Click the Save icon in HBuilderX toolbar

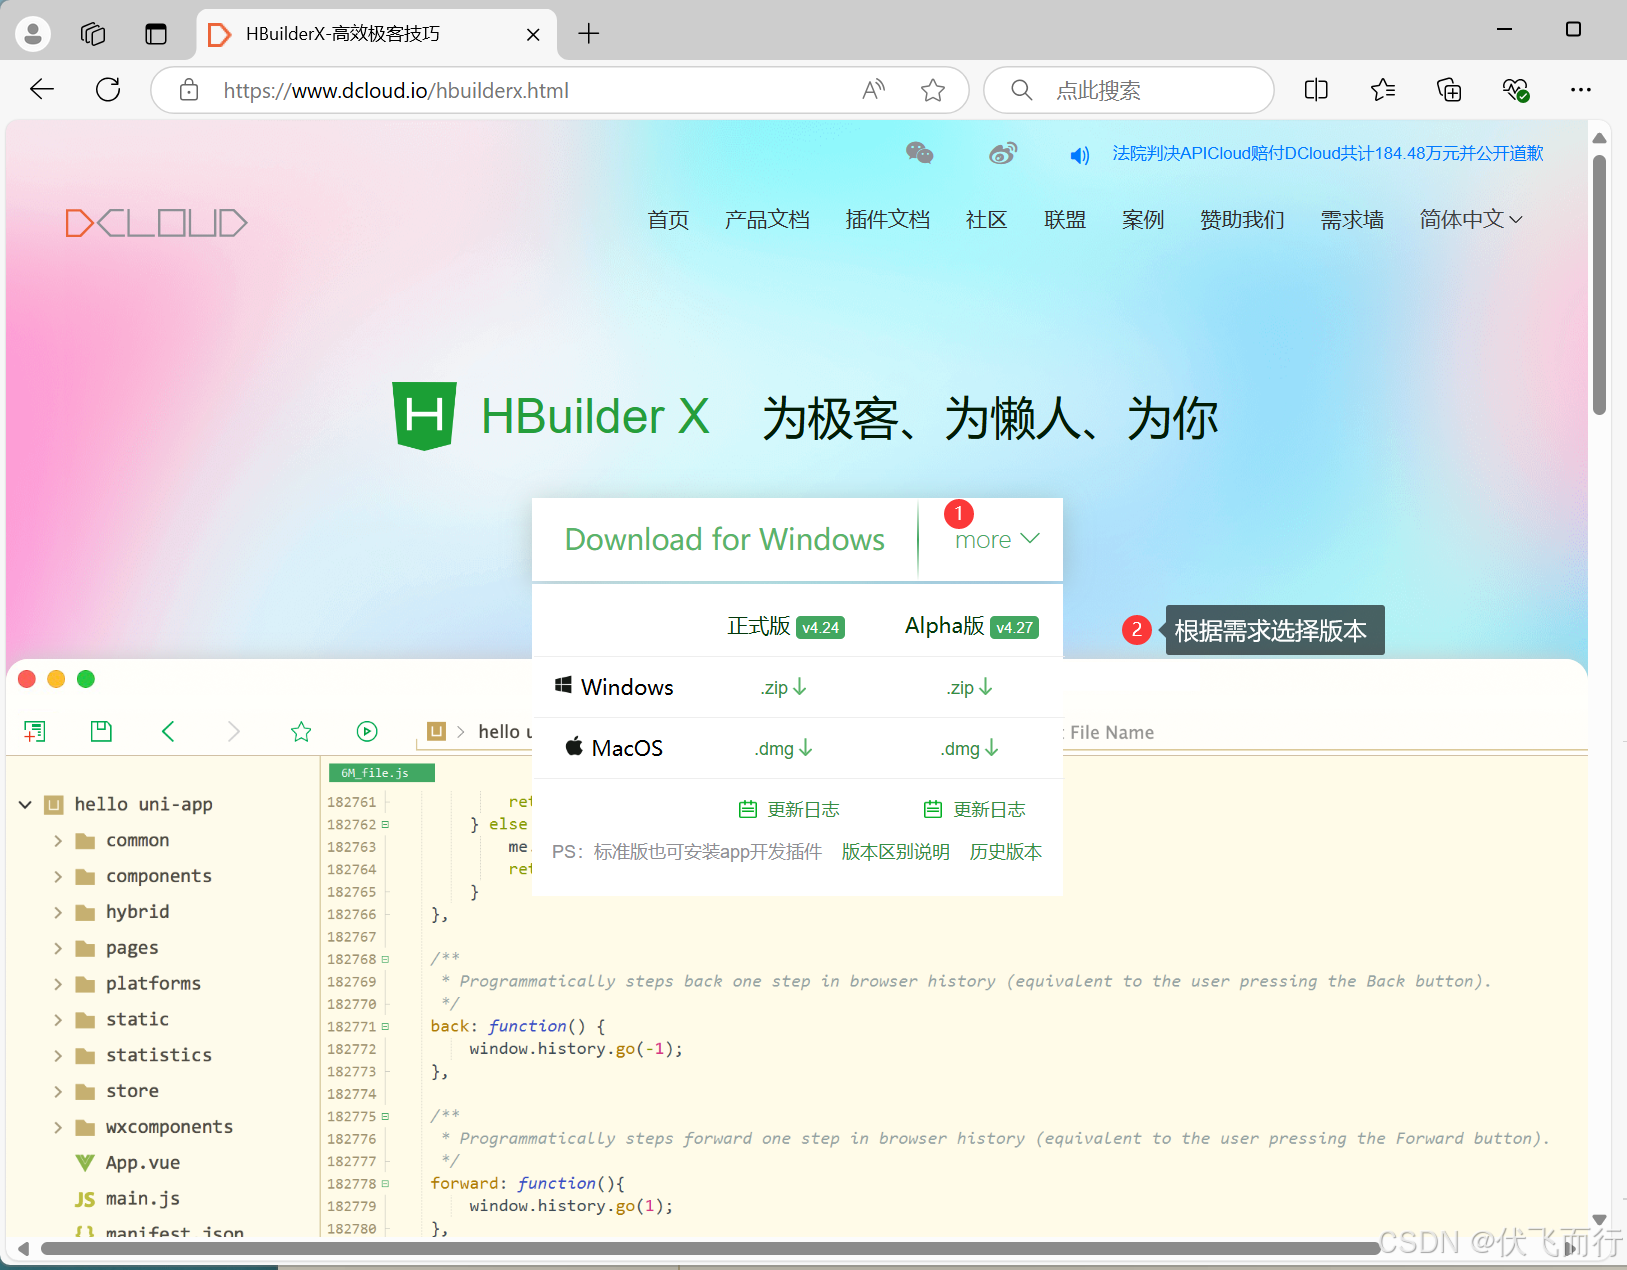[100, 731]
